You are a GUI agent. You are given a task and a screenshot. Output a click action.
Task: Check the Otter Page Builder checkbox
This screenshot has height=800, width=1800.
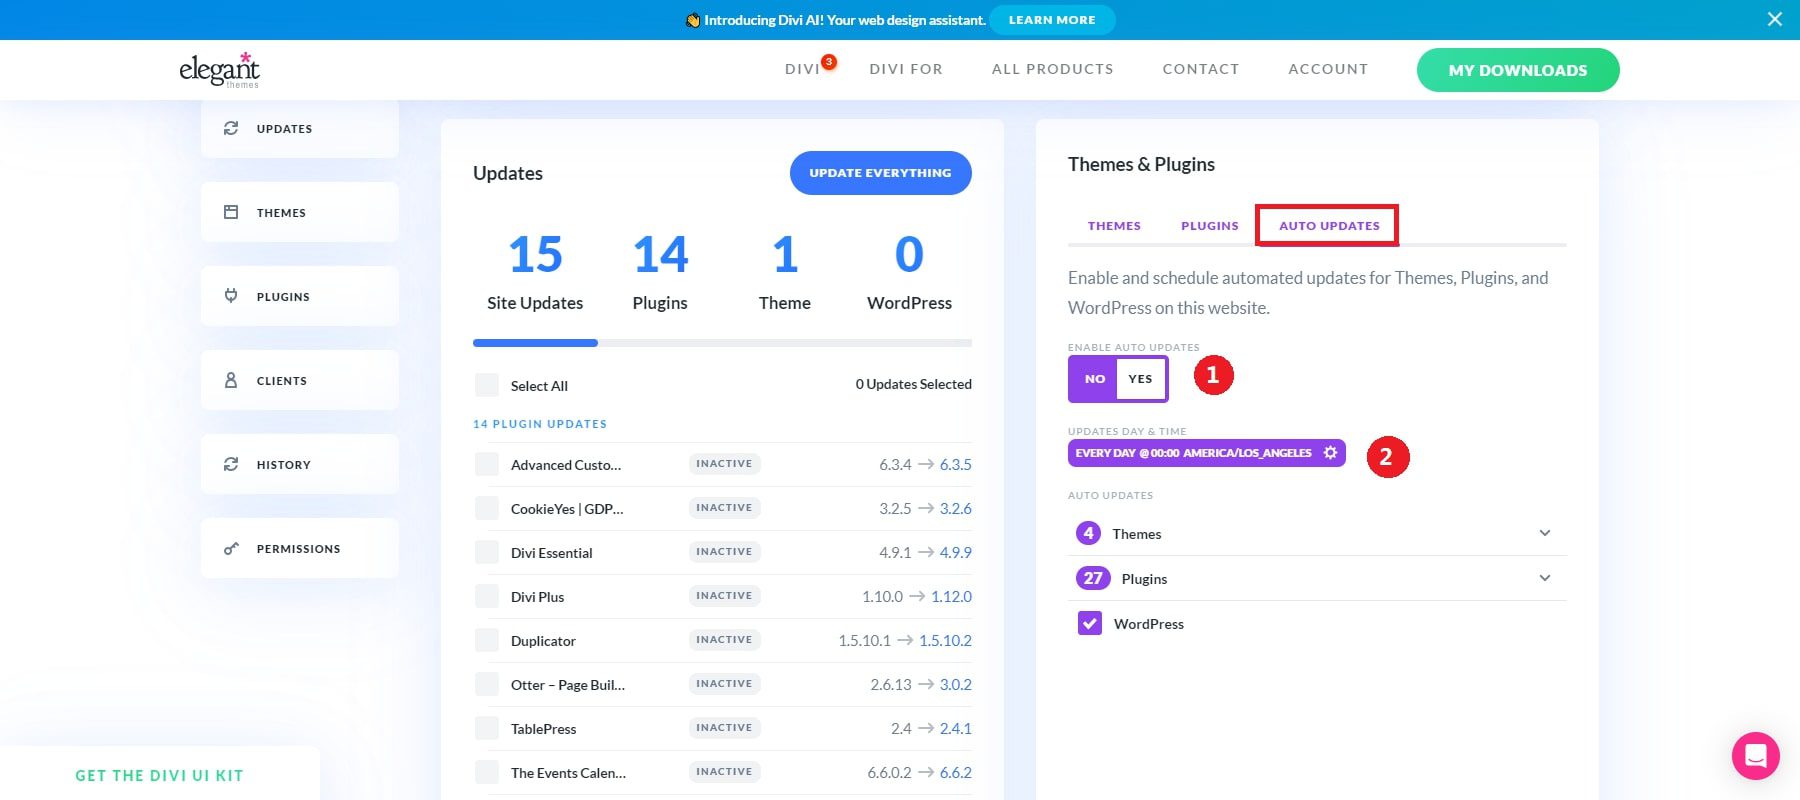click(x=487, y=684)
